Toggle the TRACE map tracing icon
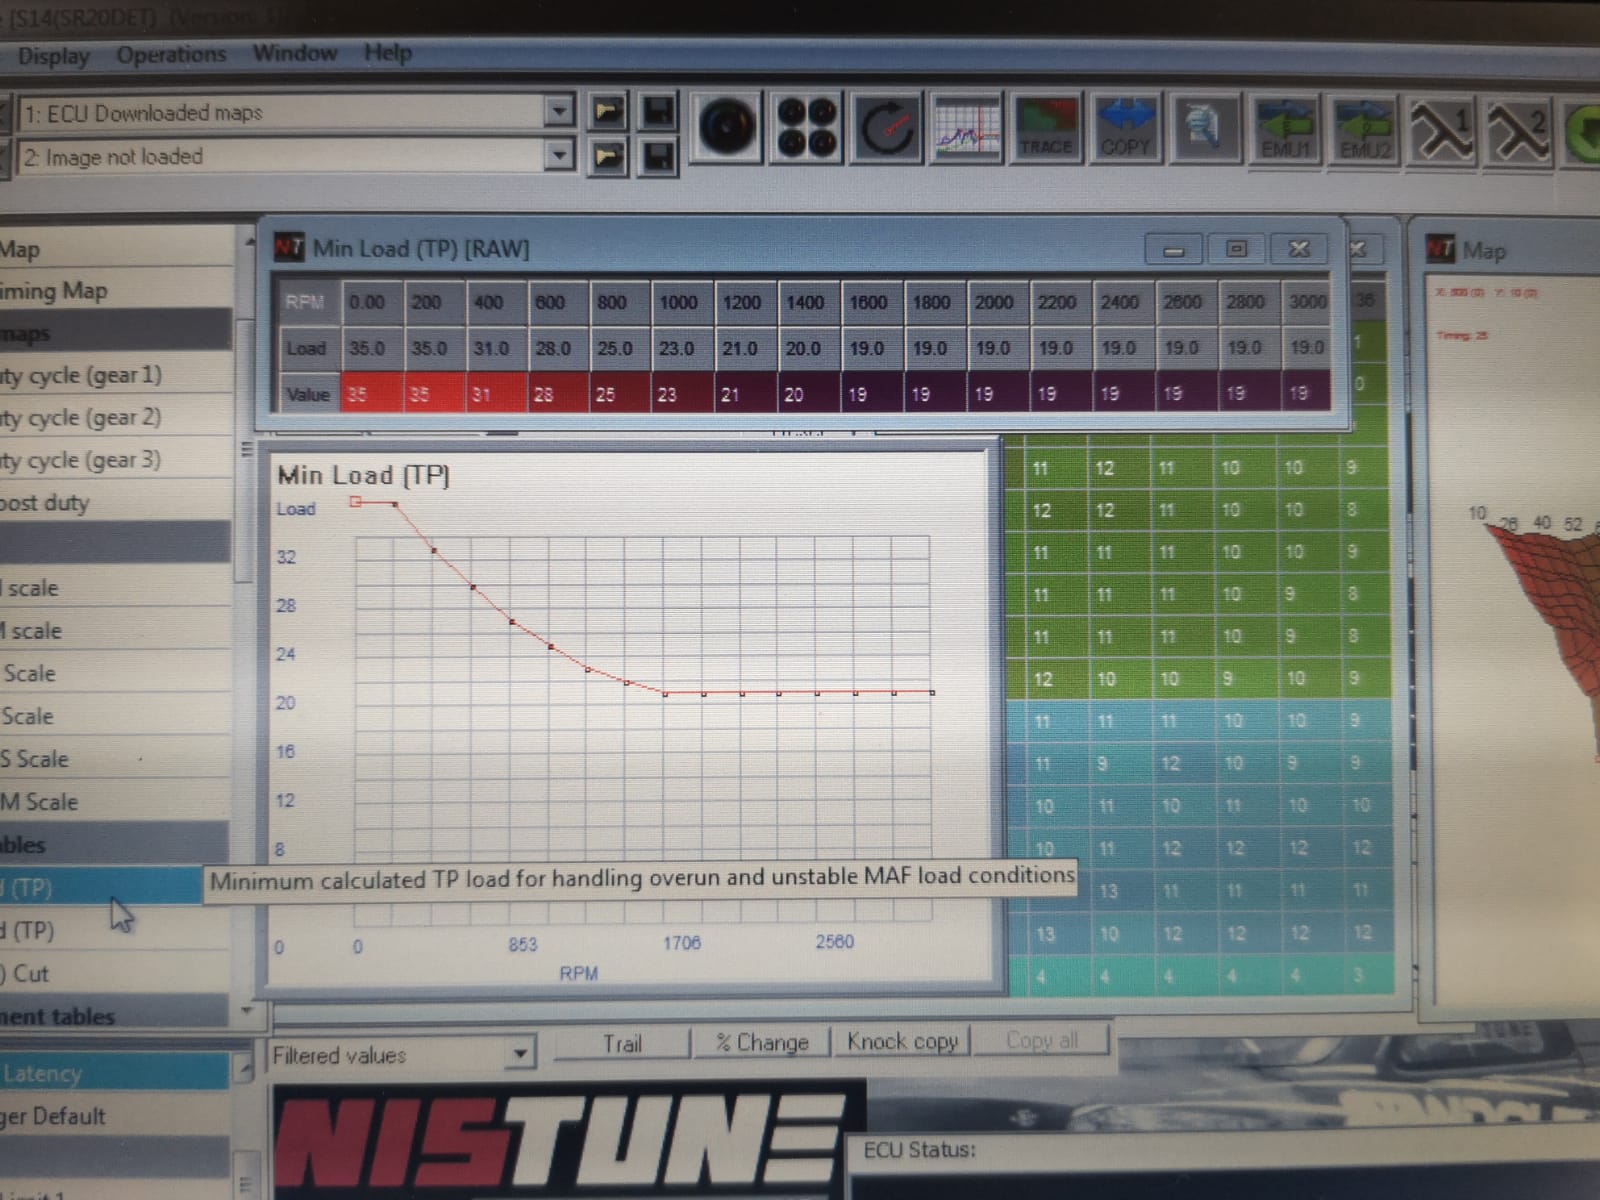This screenshot has width=1600, height=1200. [x=1046, y=127]
